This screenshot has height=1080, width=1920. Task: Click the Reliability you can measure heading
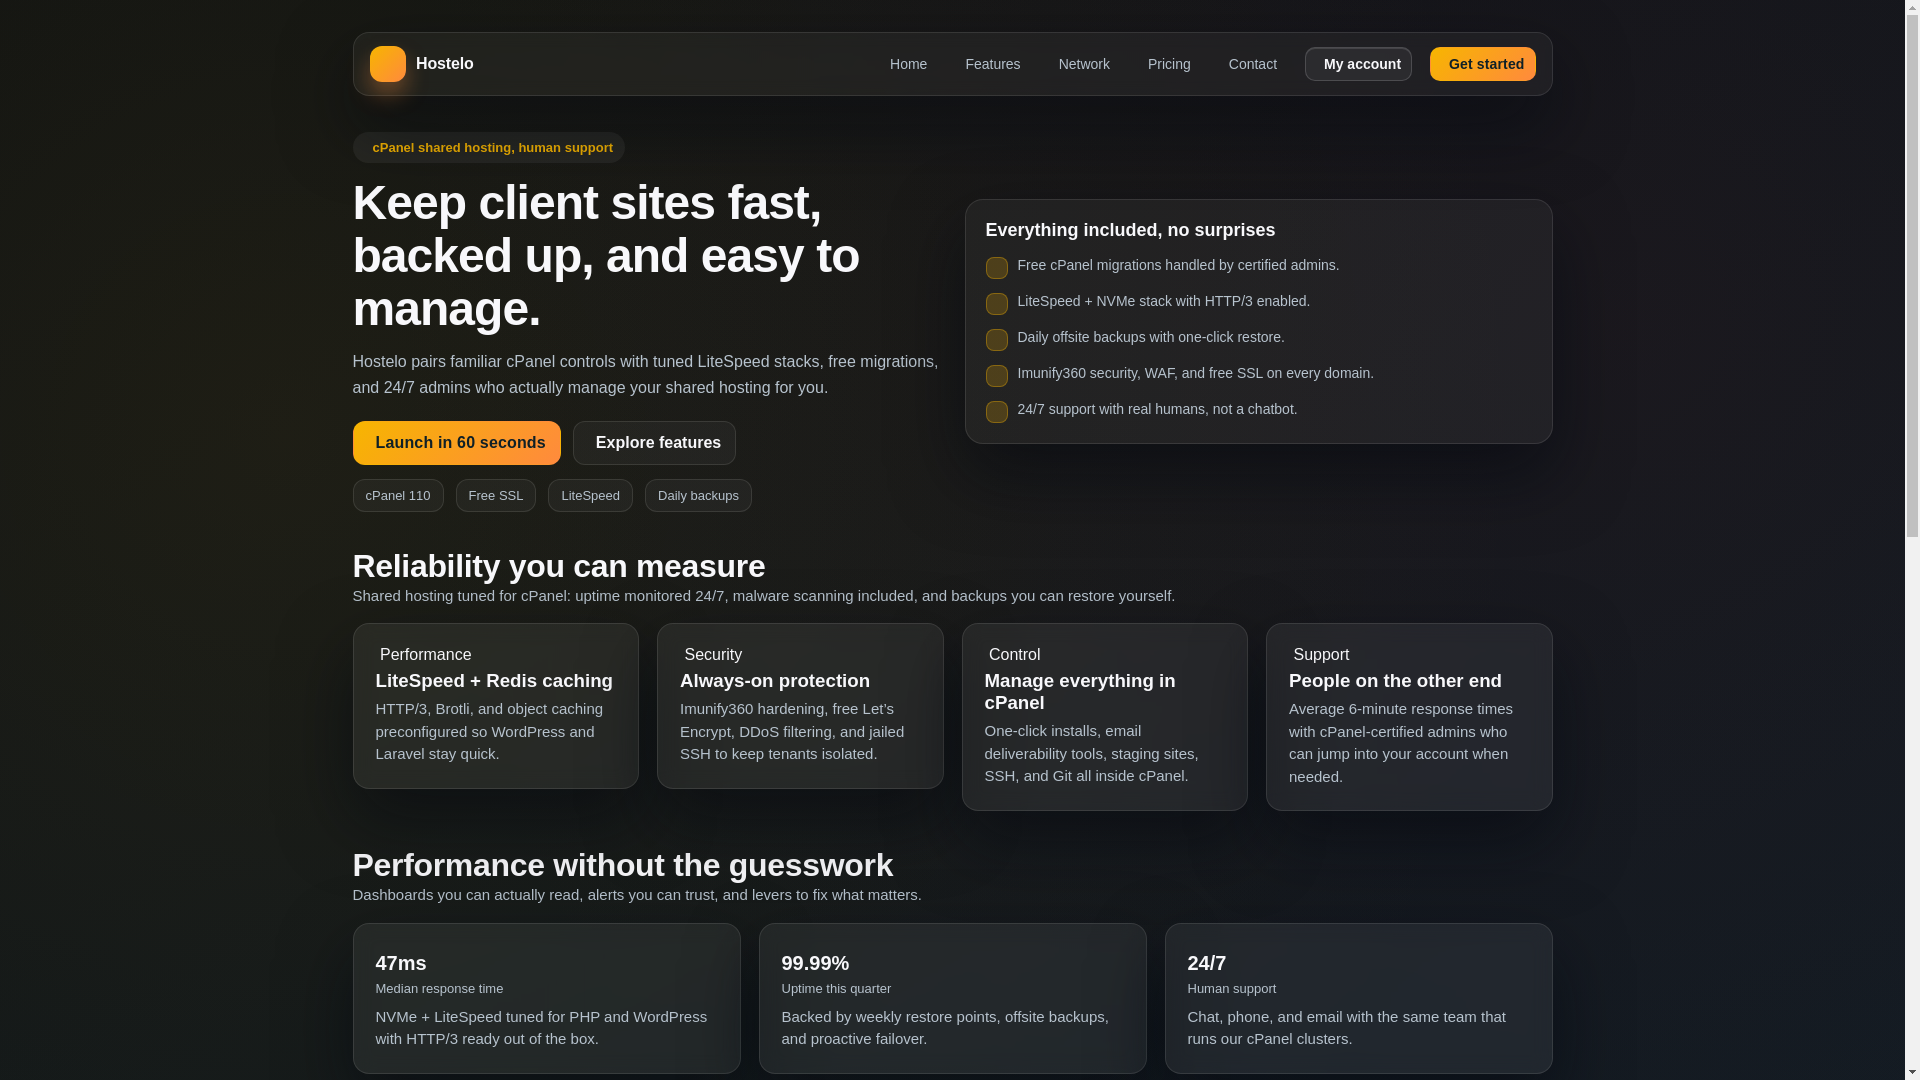(x=558, y=566)
